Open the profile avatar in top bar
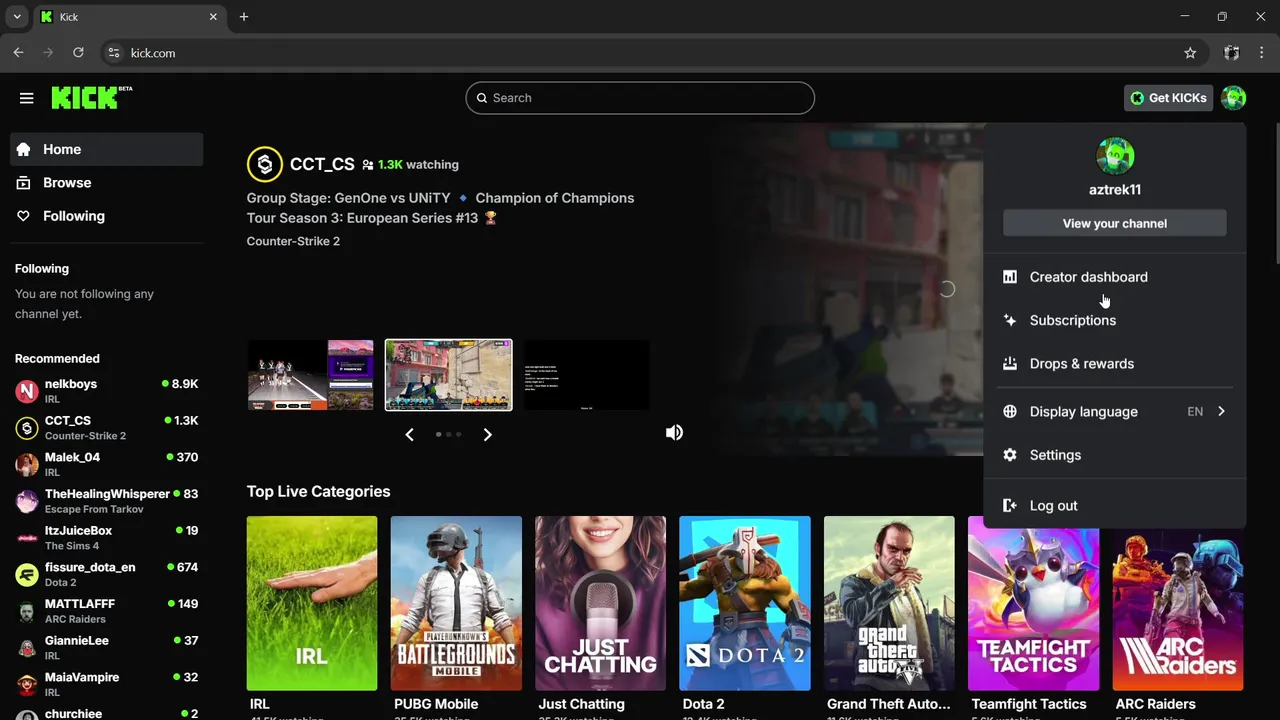 pyautogui.click(x=1234, y=98)
